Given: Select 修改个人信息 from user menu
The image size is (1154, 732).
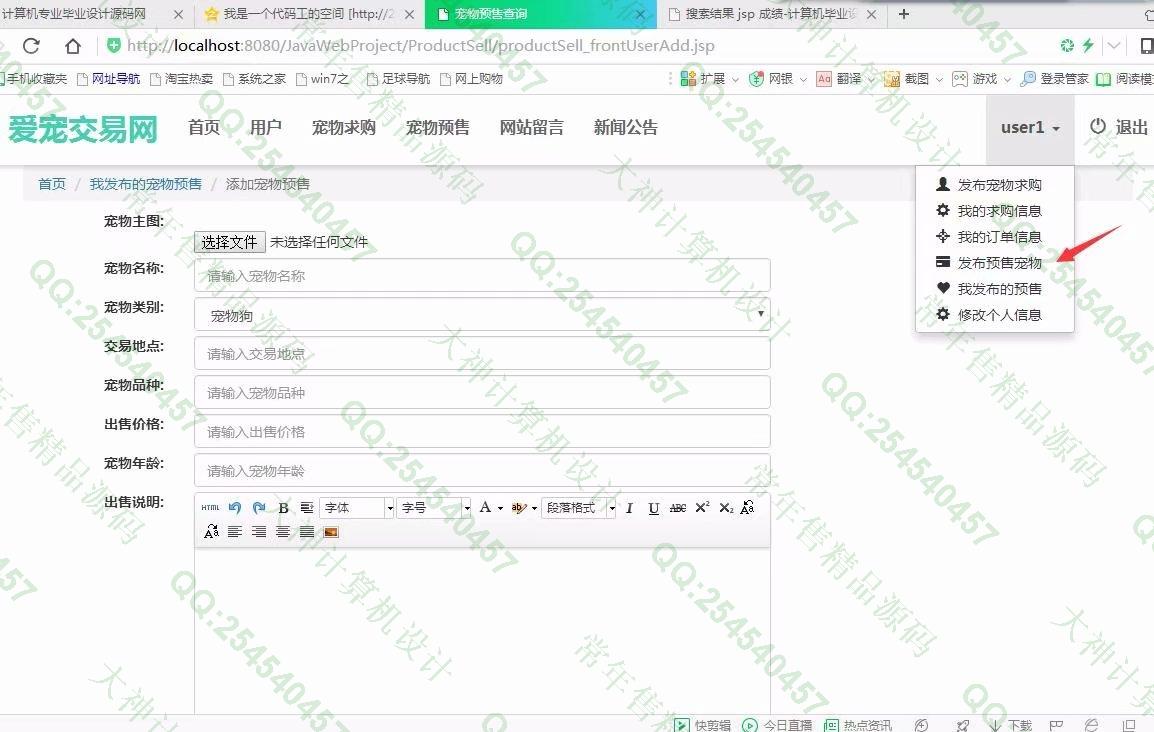Looking at the screenshot, I should coord(994,315).
